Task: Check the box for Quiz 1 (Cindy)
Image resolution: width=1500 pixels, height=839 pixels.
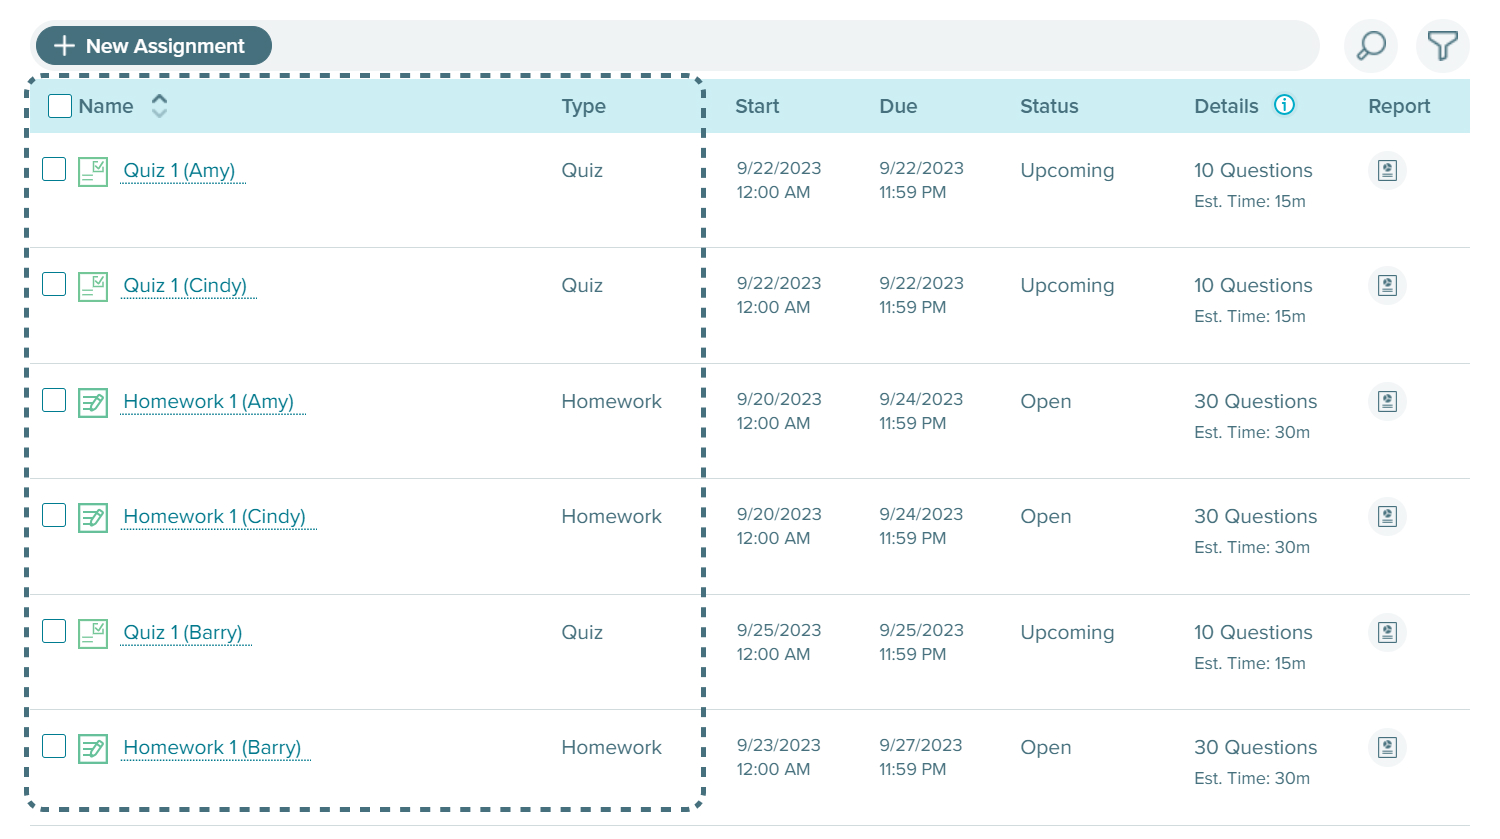Action: (54, 284)
